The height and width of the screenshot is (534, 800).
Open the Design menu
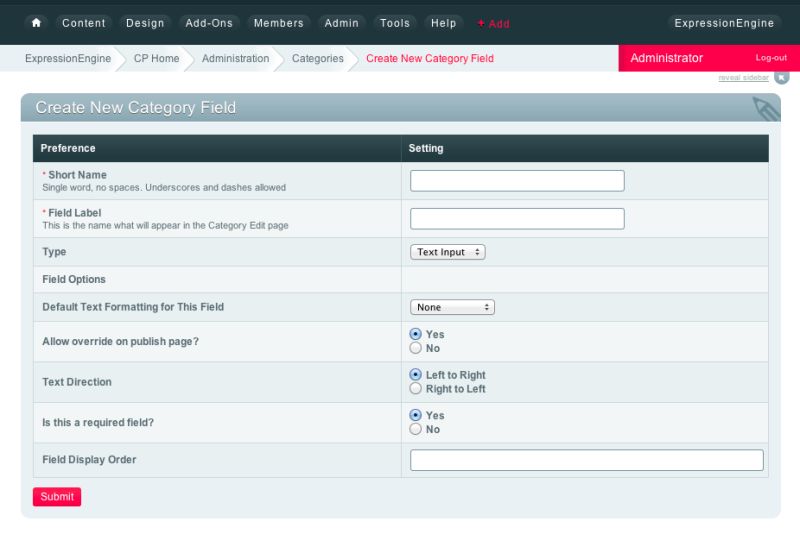coord(145,23)
